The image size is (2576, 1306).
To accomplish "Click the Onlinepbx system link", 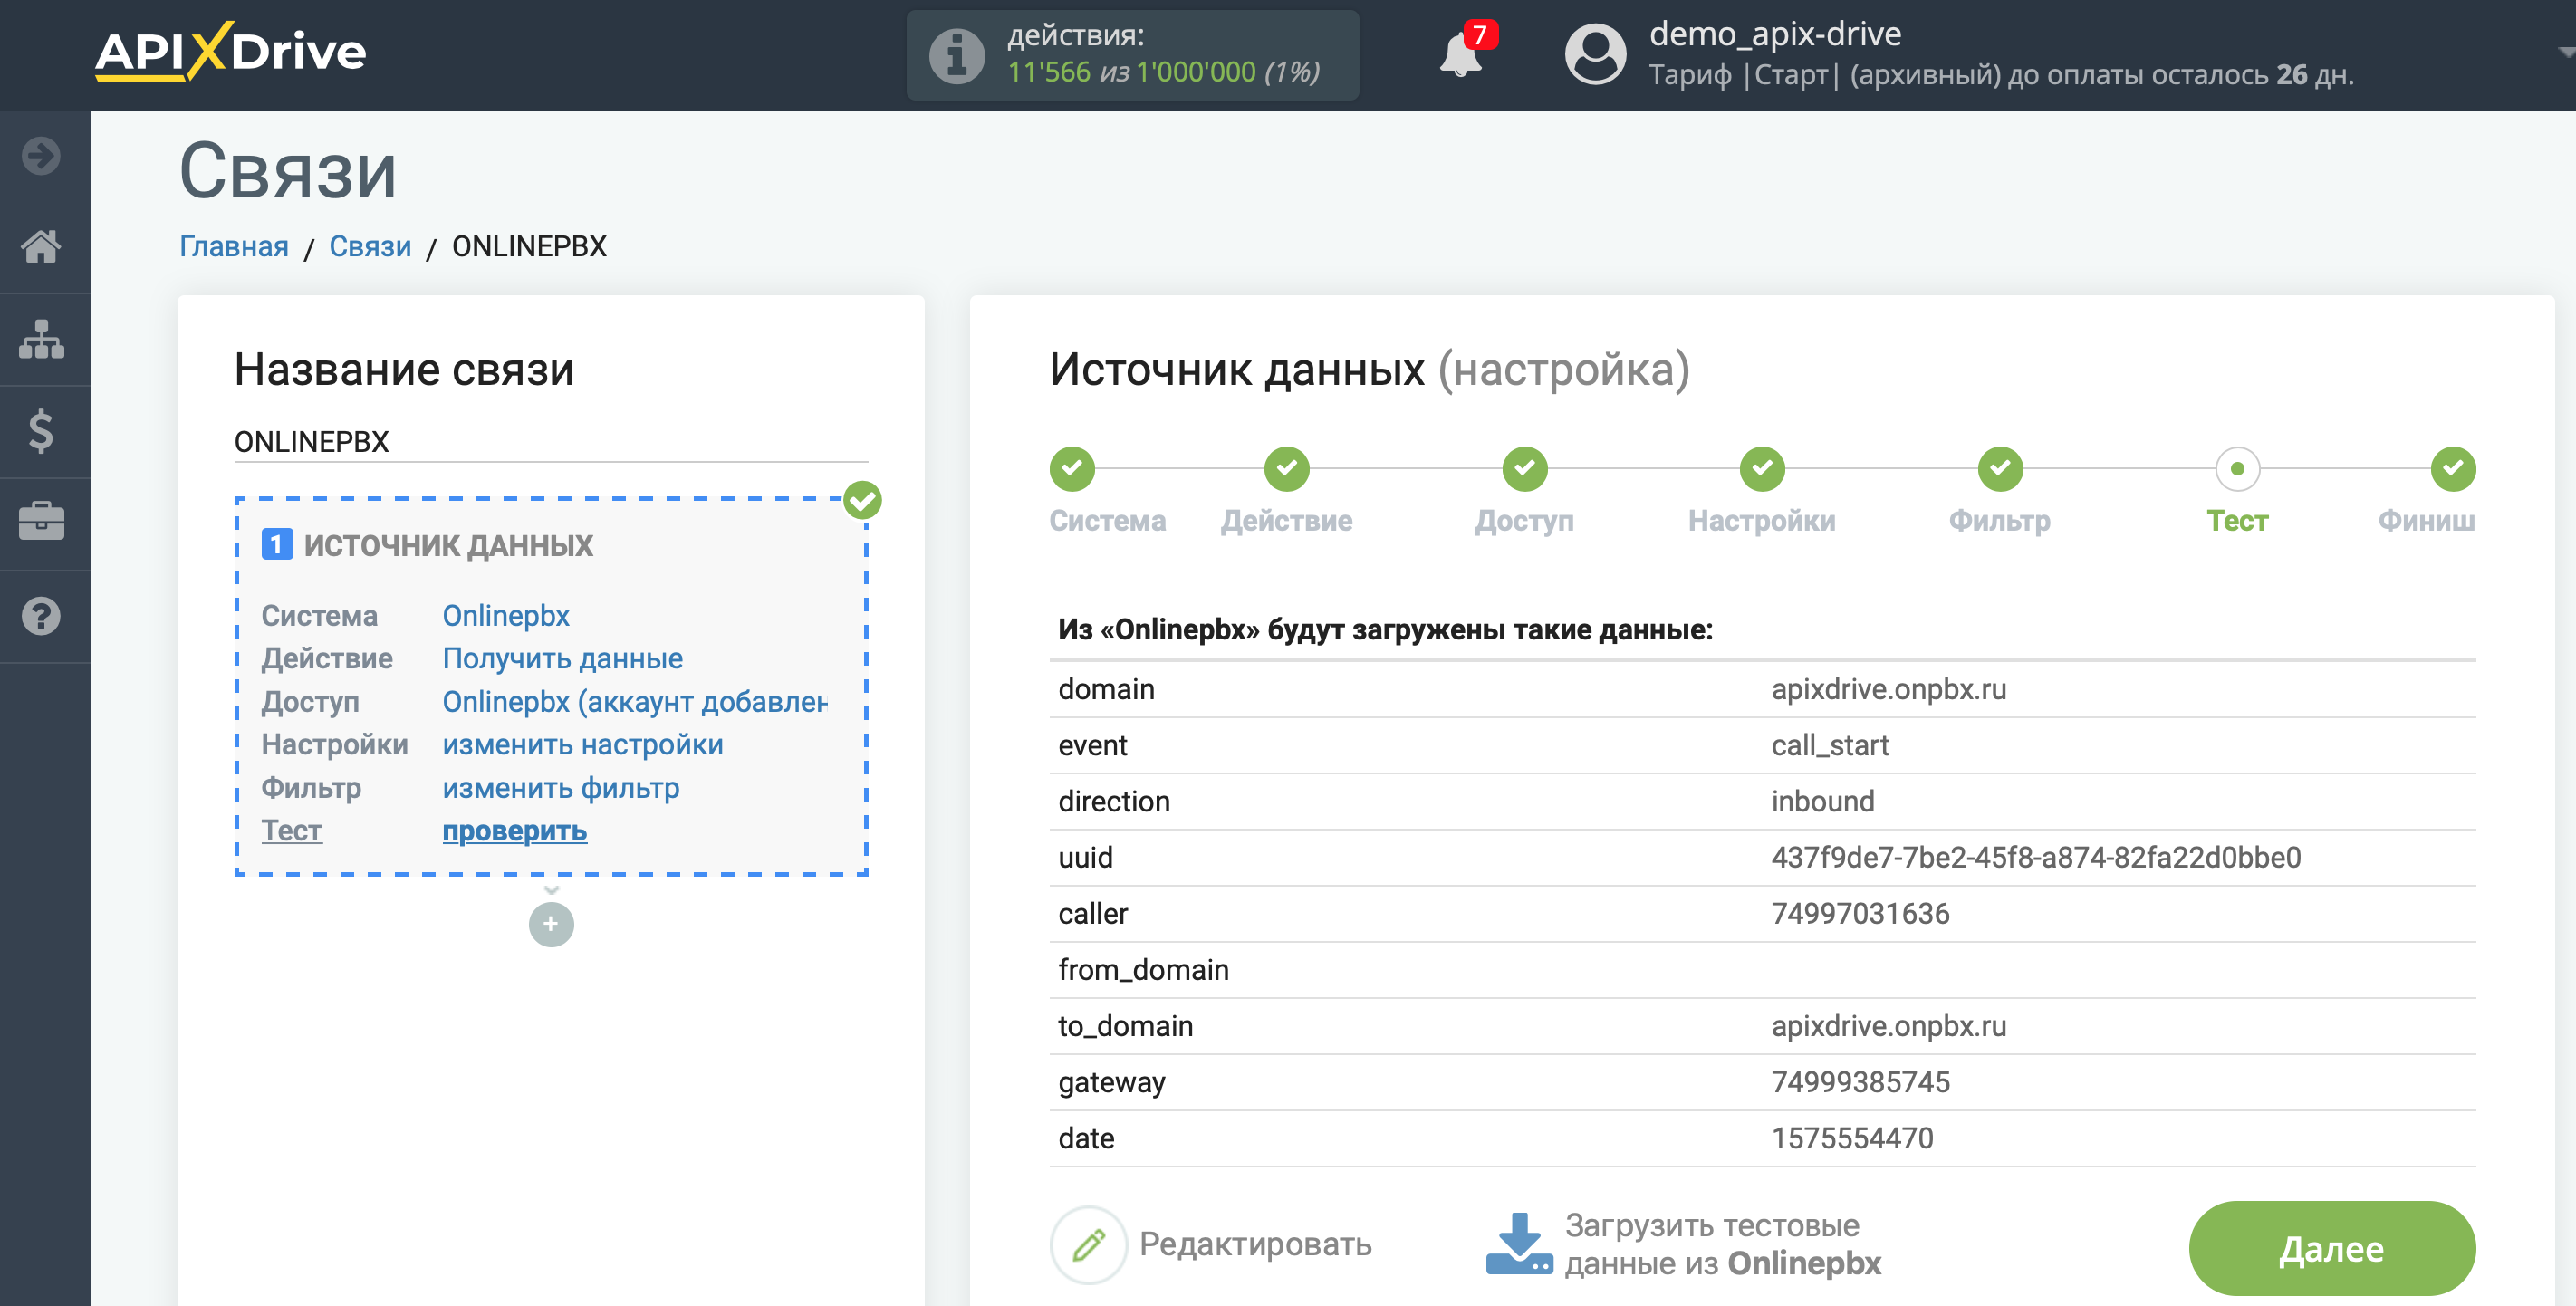I will click(506, 615).
